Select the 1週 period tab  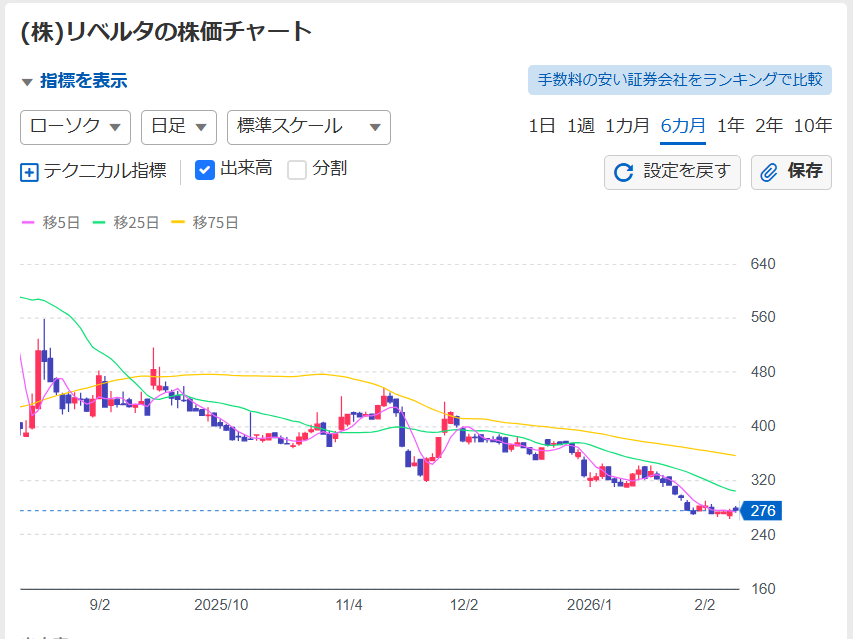click(x=579, y=126)
